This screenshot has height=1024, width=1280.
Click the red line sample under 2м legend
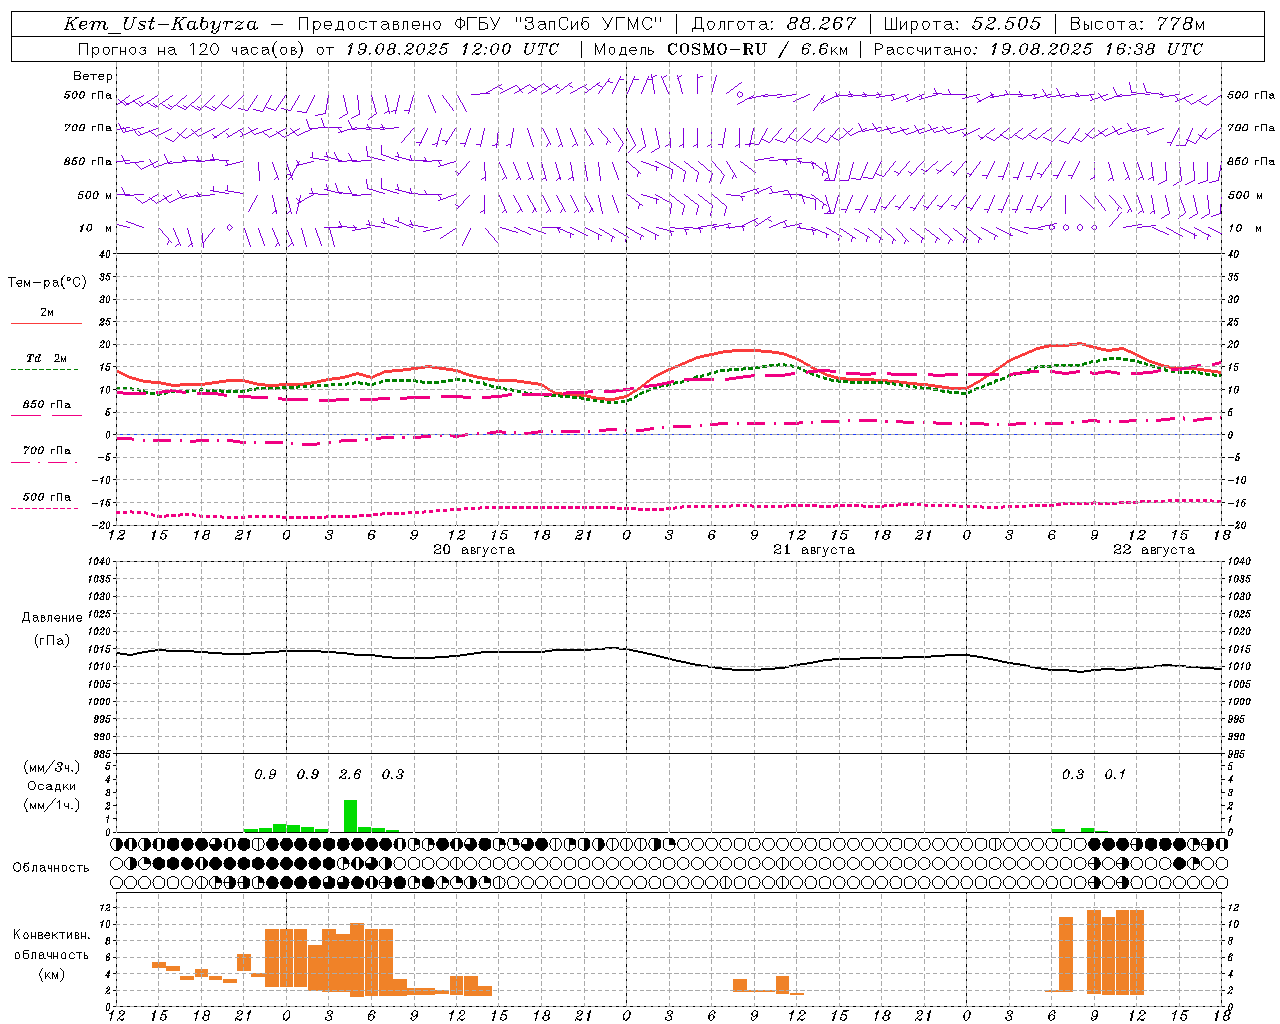click(46, 324)
